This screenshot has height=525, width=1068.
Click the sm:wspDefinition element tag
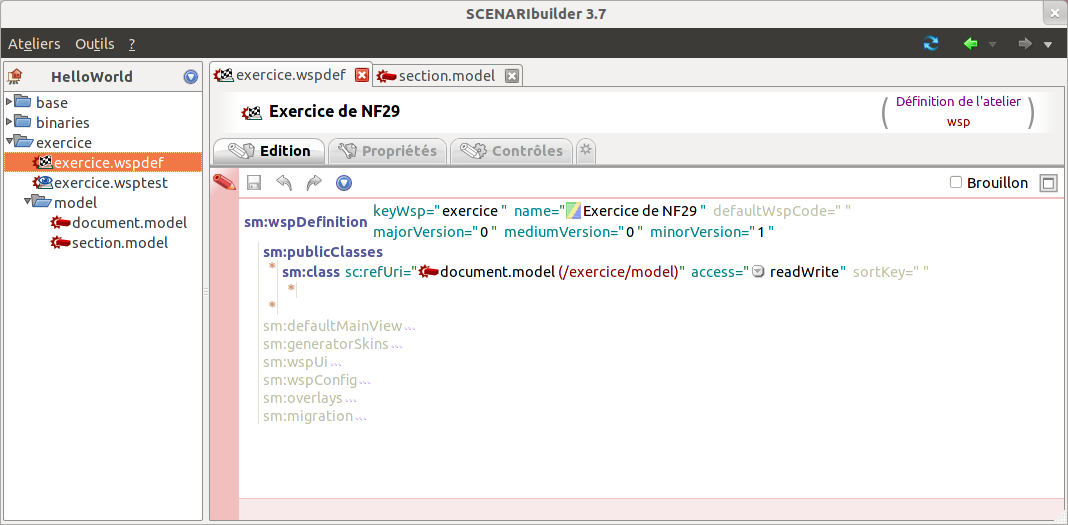(x=306, y=221)
